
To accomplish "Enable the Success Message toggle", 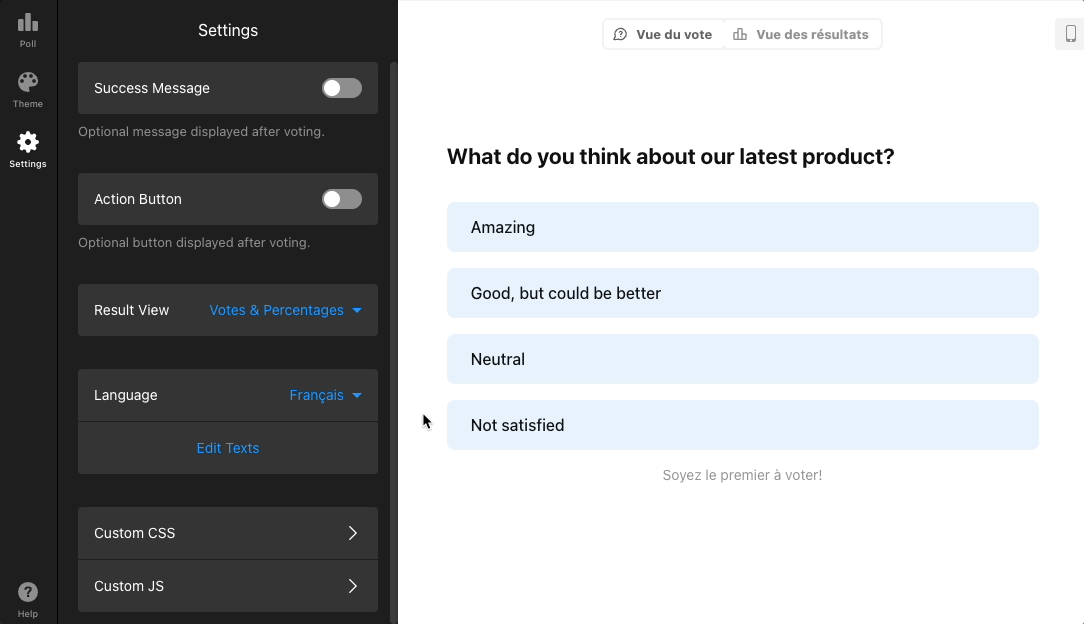I will 341,88.
